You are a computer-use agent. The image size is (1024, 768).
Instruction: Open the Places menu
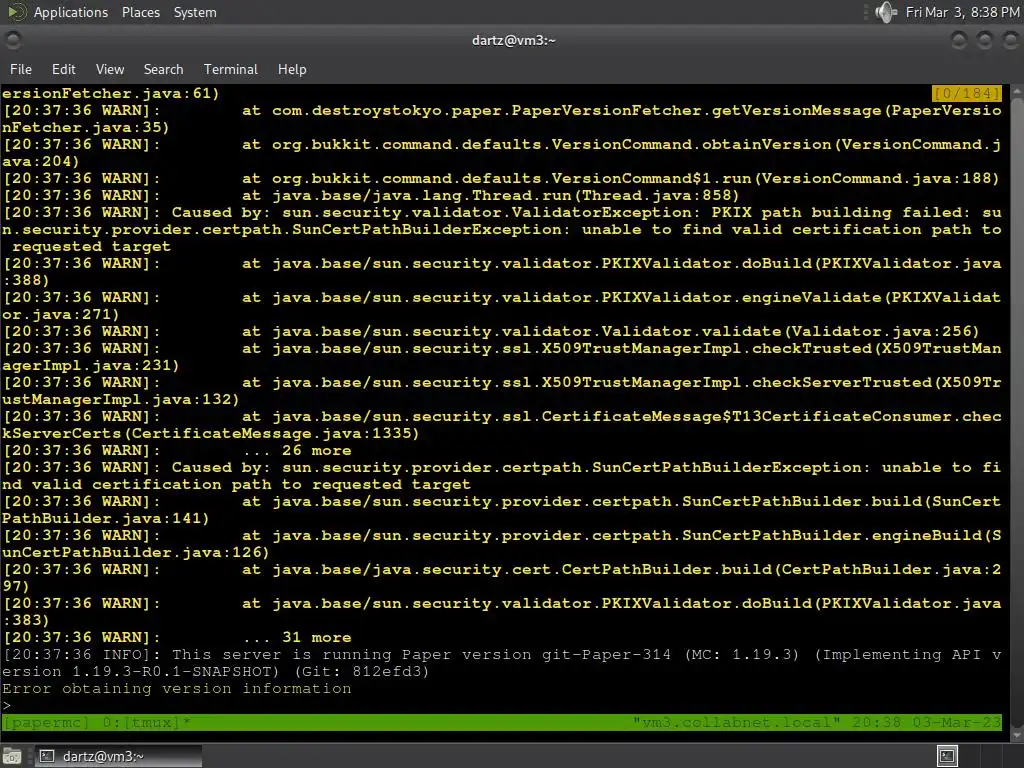tap(140, 12)
